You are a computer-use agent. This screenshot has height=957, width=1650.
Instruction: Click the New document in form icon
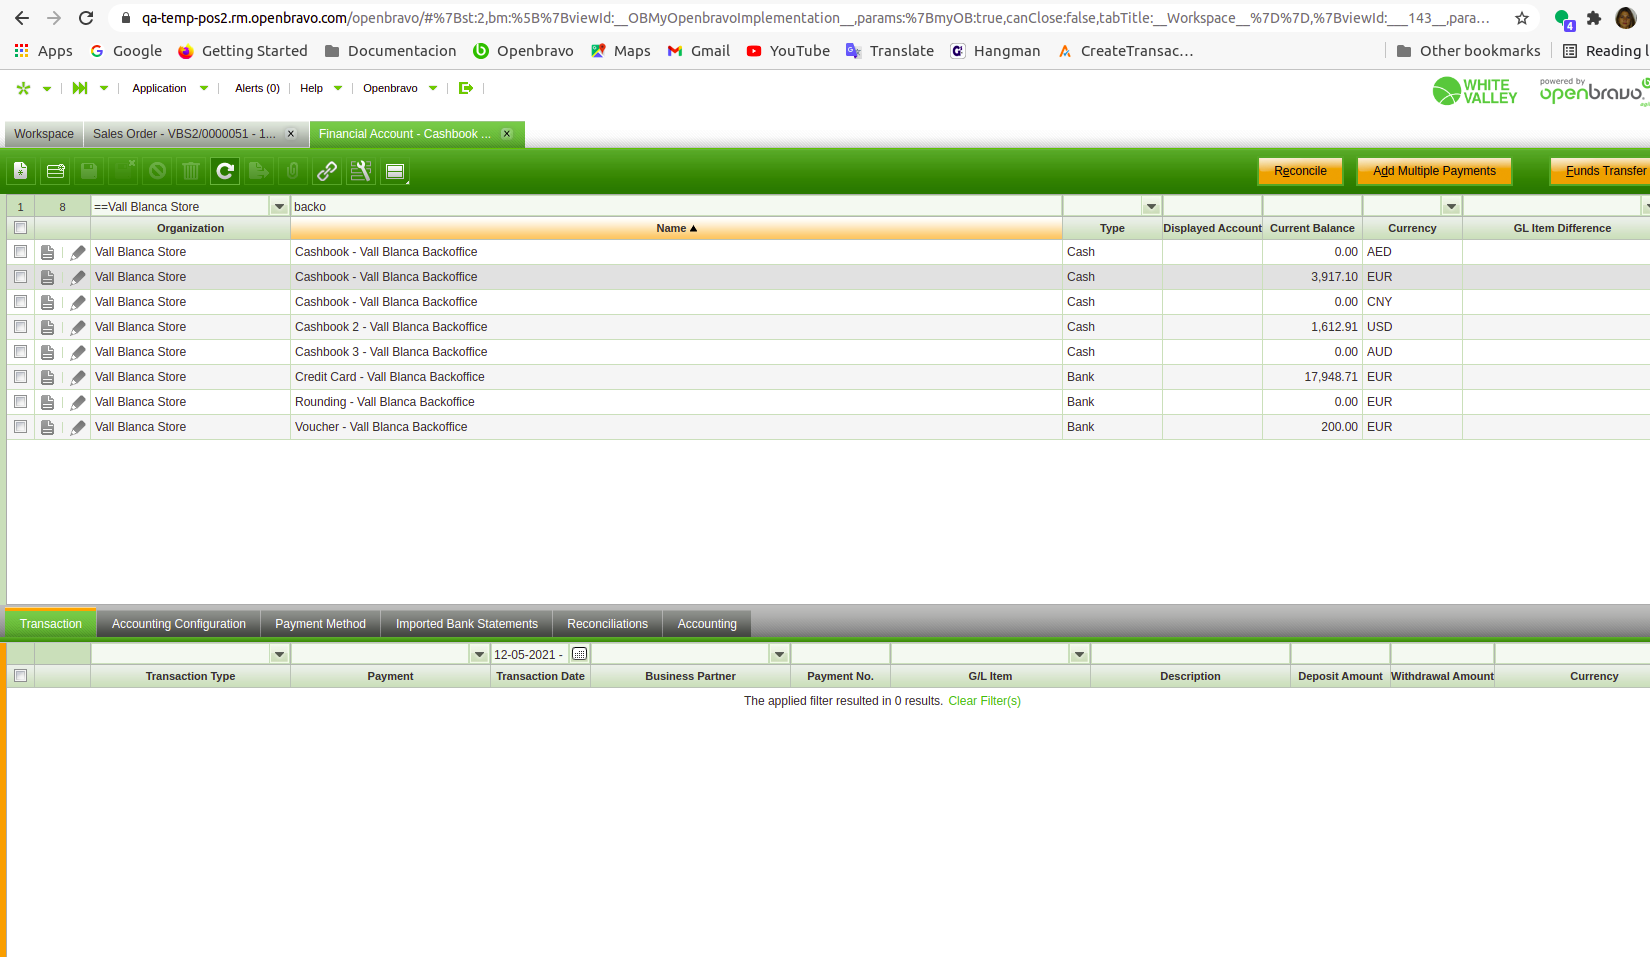click(20, 171)
